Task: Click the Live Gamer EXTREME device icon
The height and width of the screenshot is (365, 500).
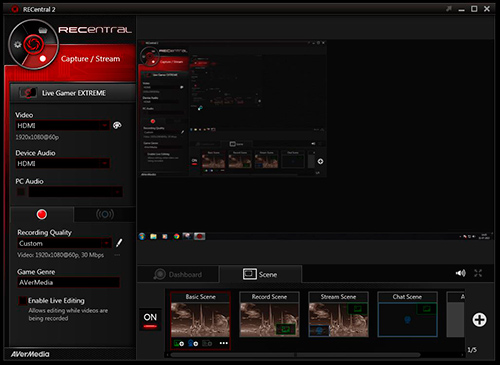Action: [28, 93]
